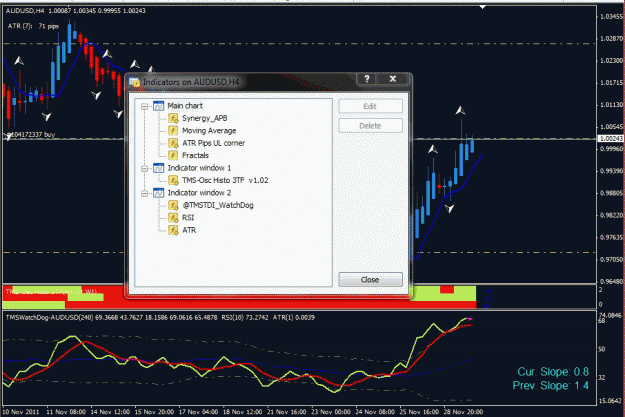Click the TMSWatchDog-AUDUSD(240) indicator header

tap(49, 318)
